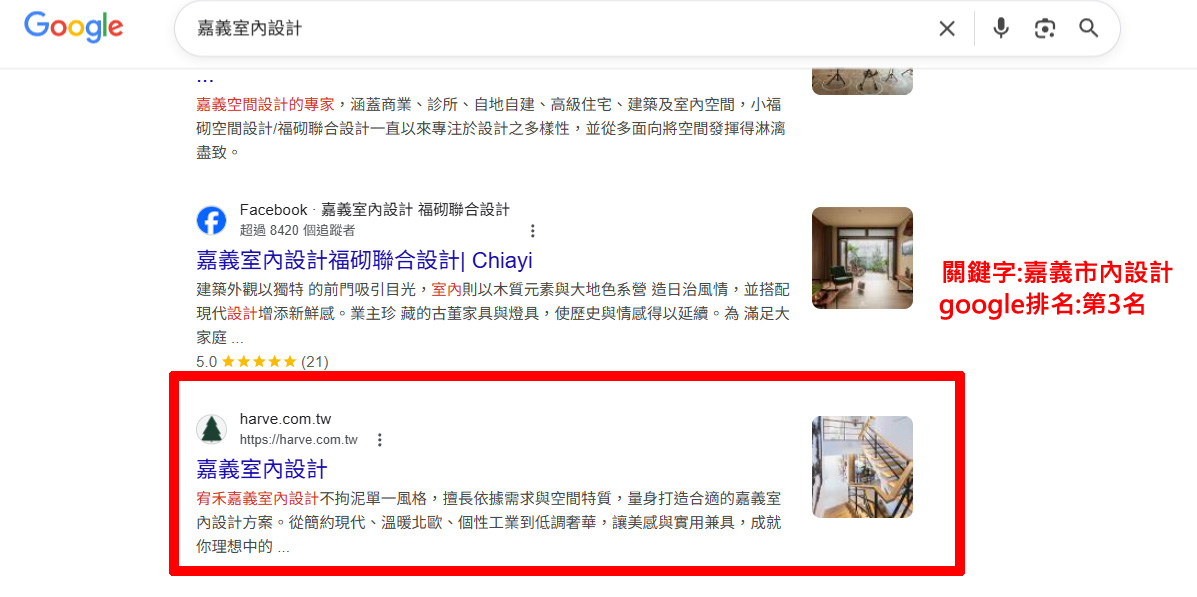Click the Google logo
This screenshot has height=597, width=1197.
point(73,27)
